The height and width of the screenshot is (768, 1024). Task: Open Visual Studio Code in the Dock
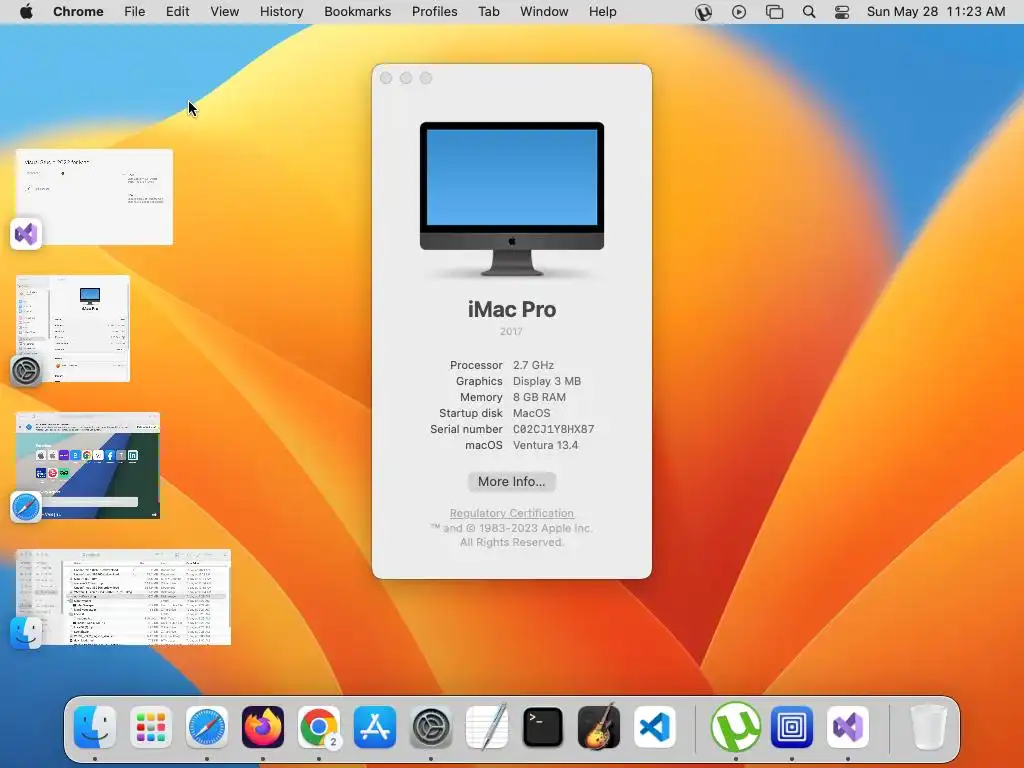click(x=654, y=727)
